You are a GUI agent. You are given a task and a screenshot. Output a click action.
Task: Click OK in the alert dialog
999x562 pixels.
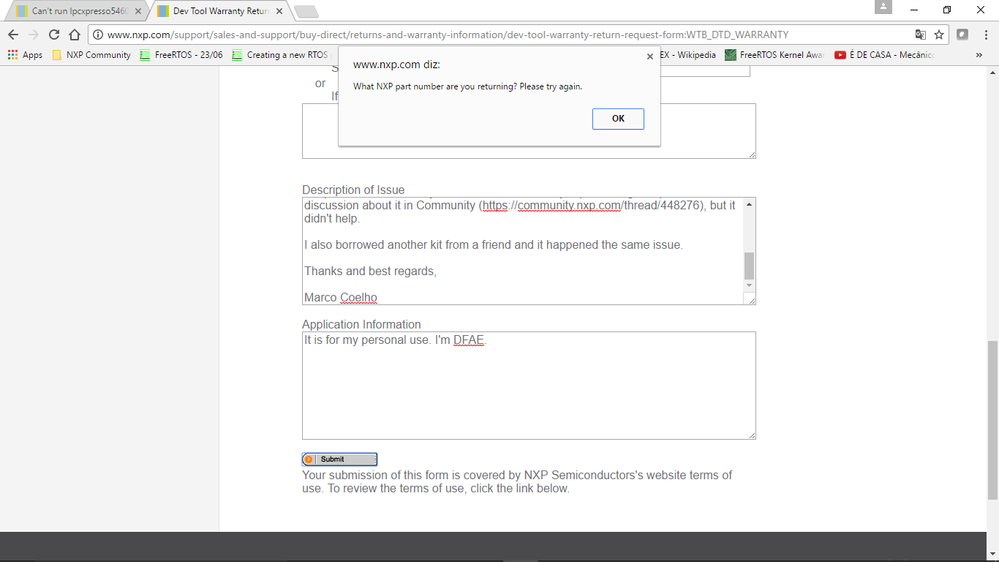tap(618, 119)
